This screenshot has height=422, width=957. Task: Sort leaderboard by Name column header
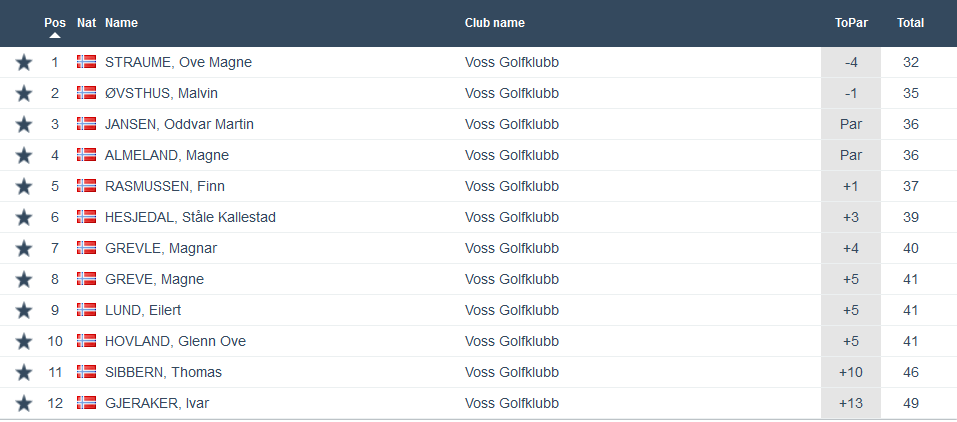point(121,23)
